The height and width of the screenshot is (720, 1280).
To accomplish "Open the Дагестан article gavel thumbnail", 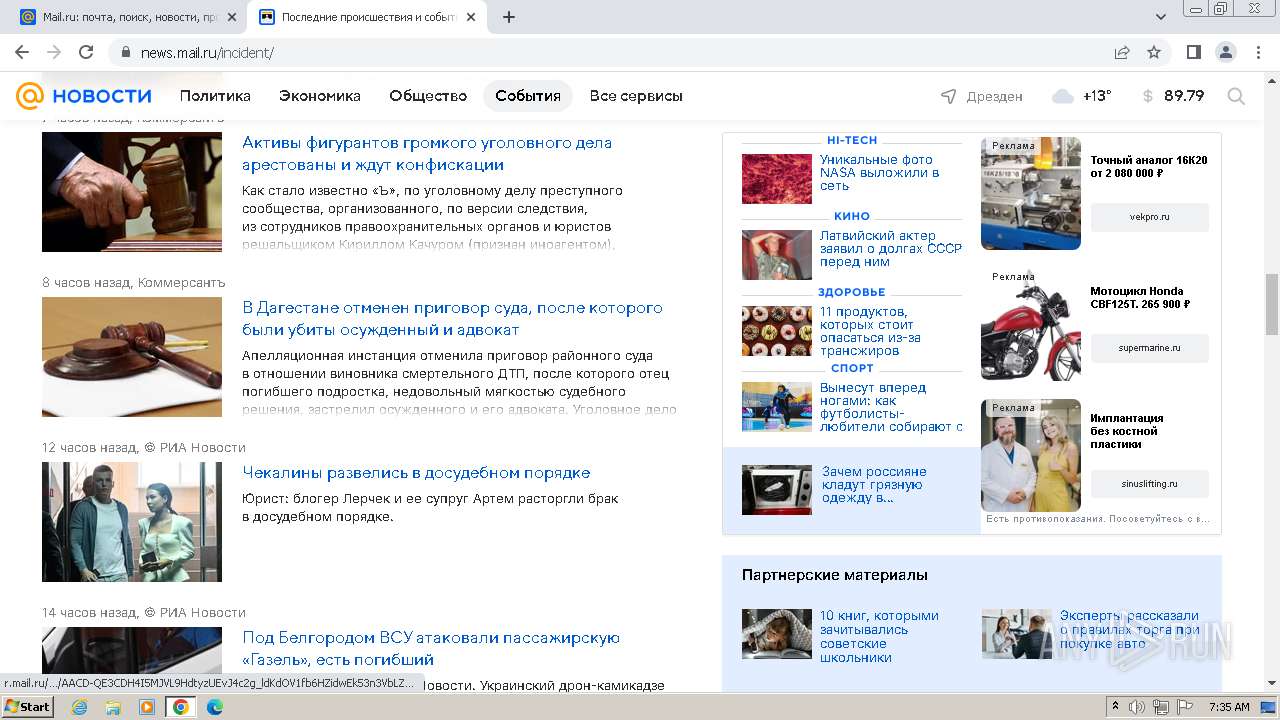I will pos(132,357).
